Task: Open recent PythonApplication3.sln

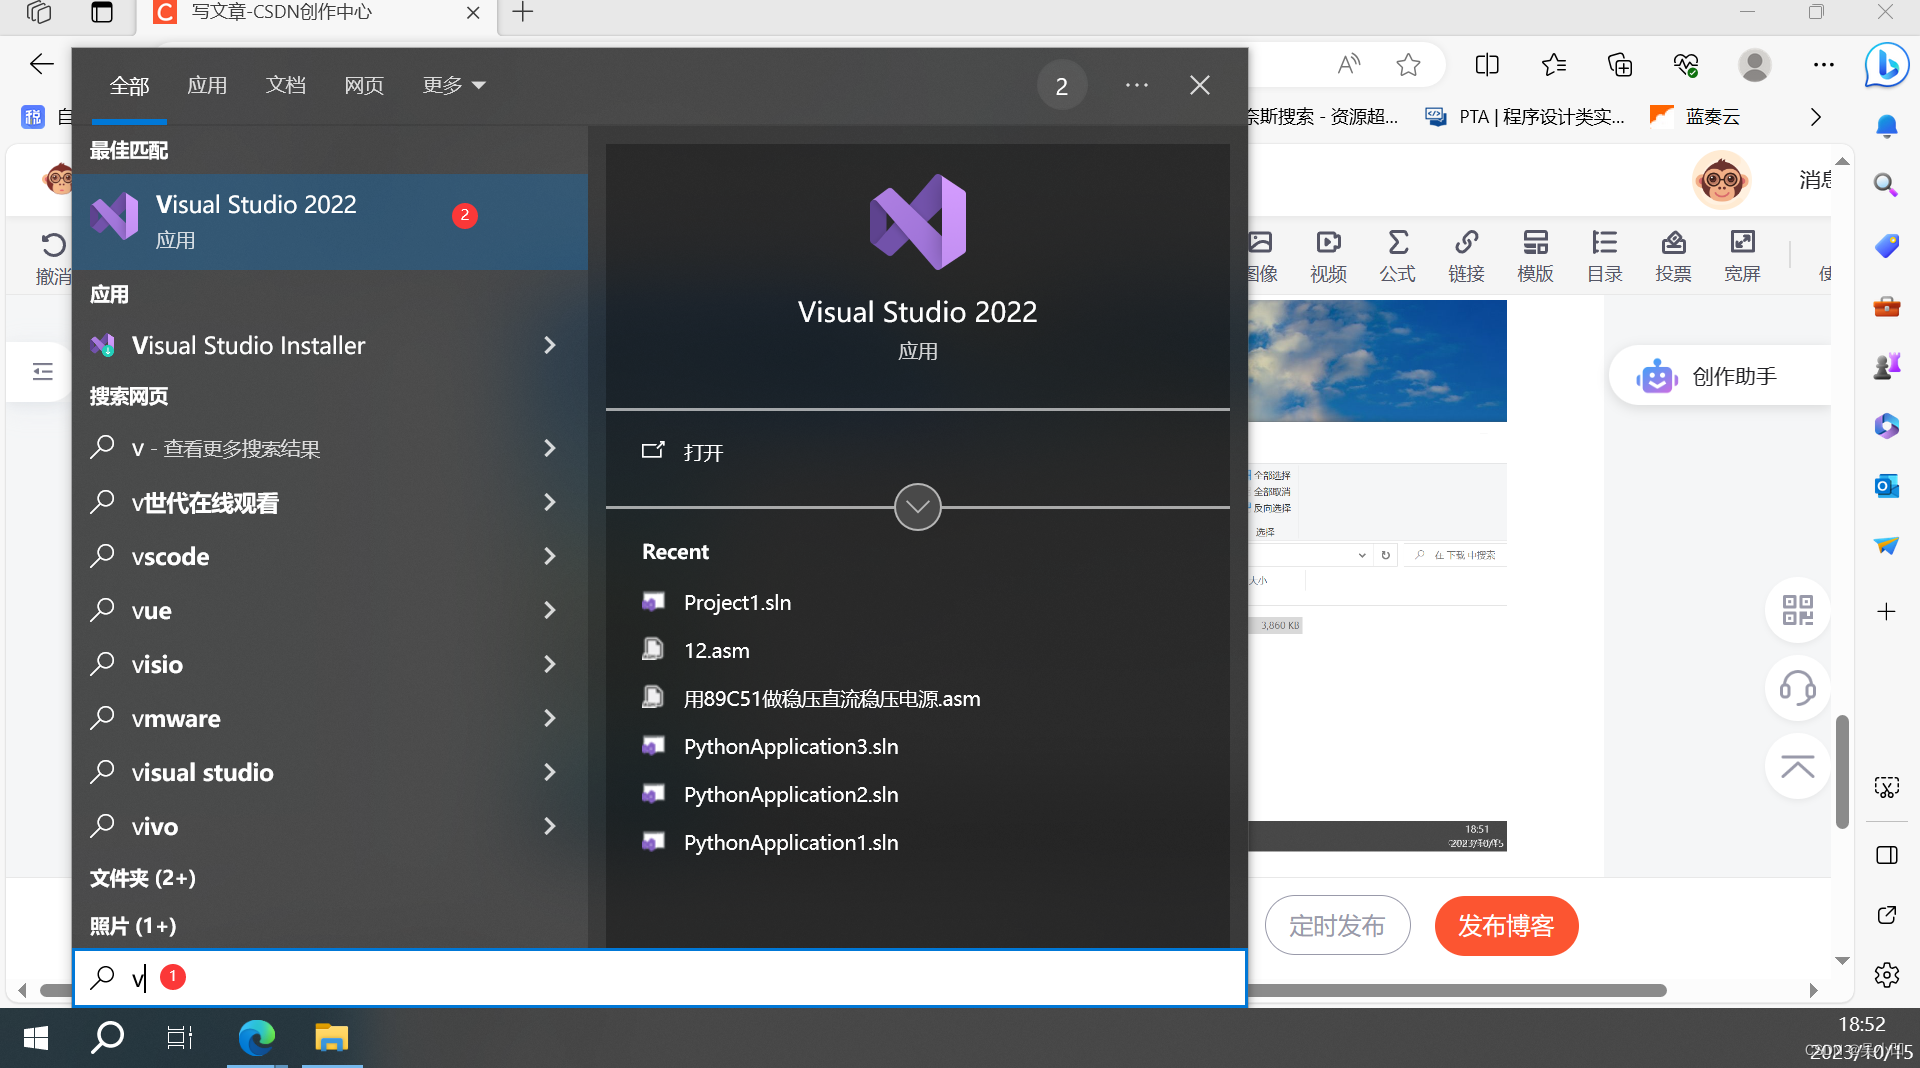Action: click(770, 746)
